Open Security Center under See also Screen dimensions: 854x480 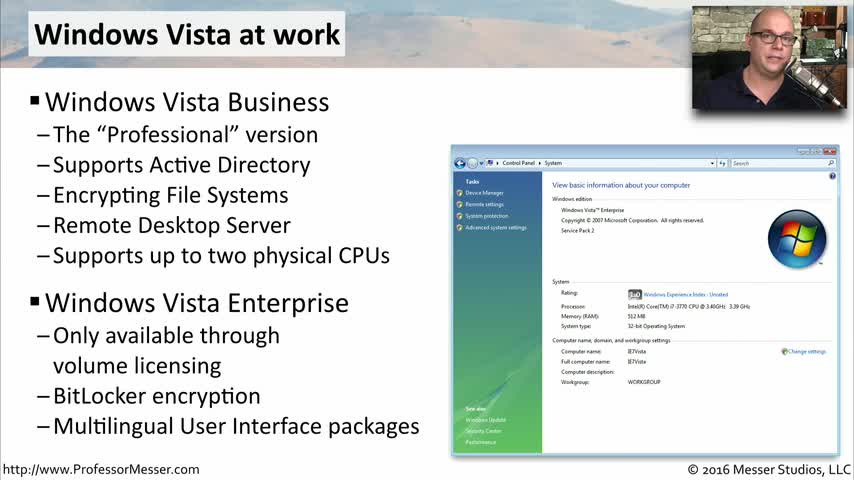(x=483, y=431)
